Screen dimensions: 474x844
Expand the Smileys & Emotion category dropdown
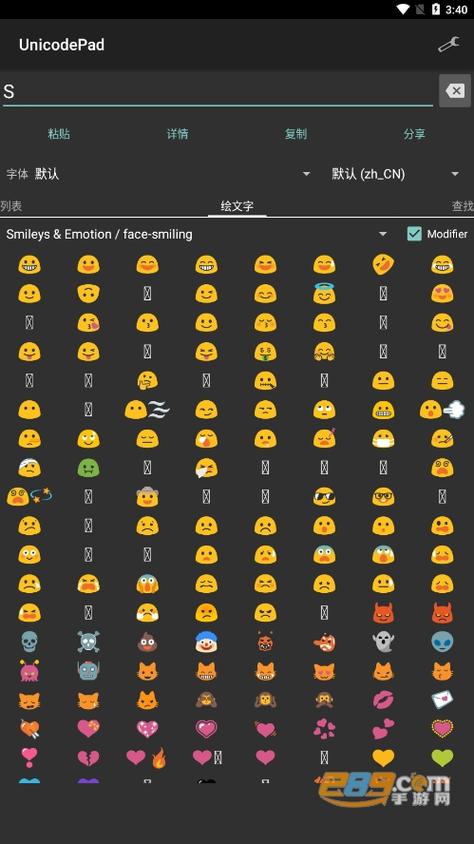(x=197, y=234)
